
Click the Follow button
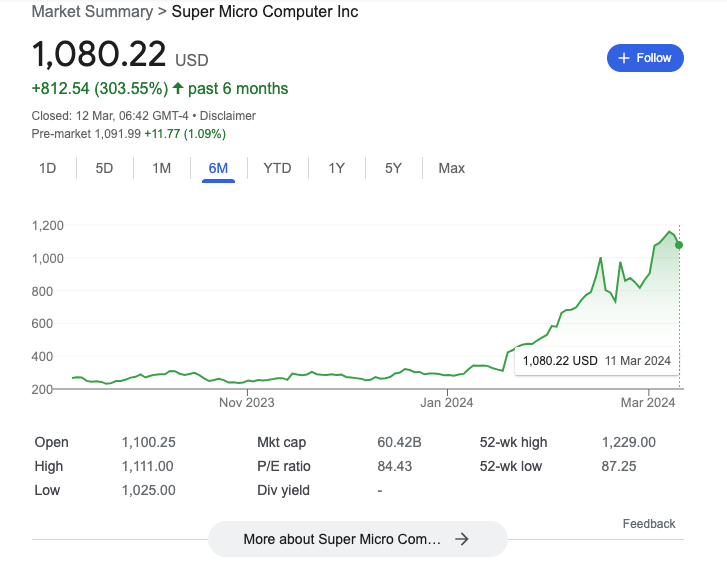[x=645, y=58]
